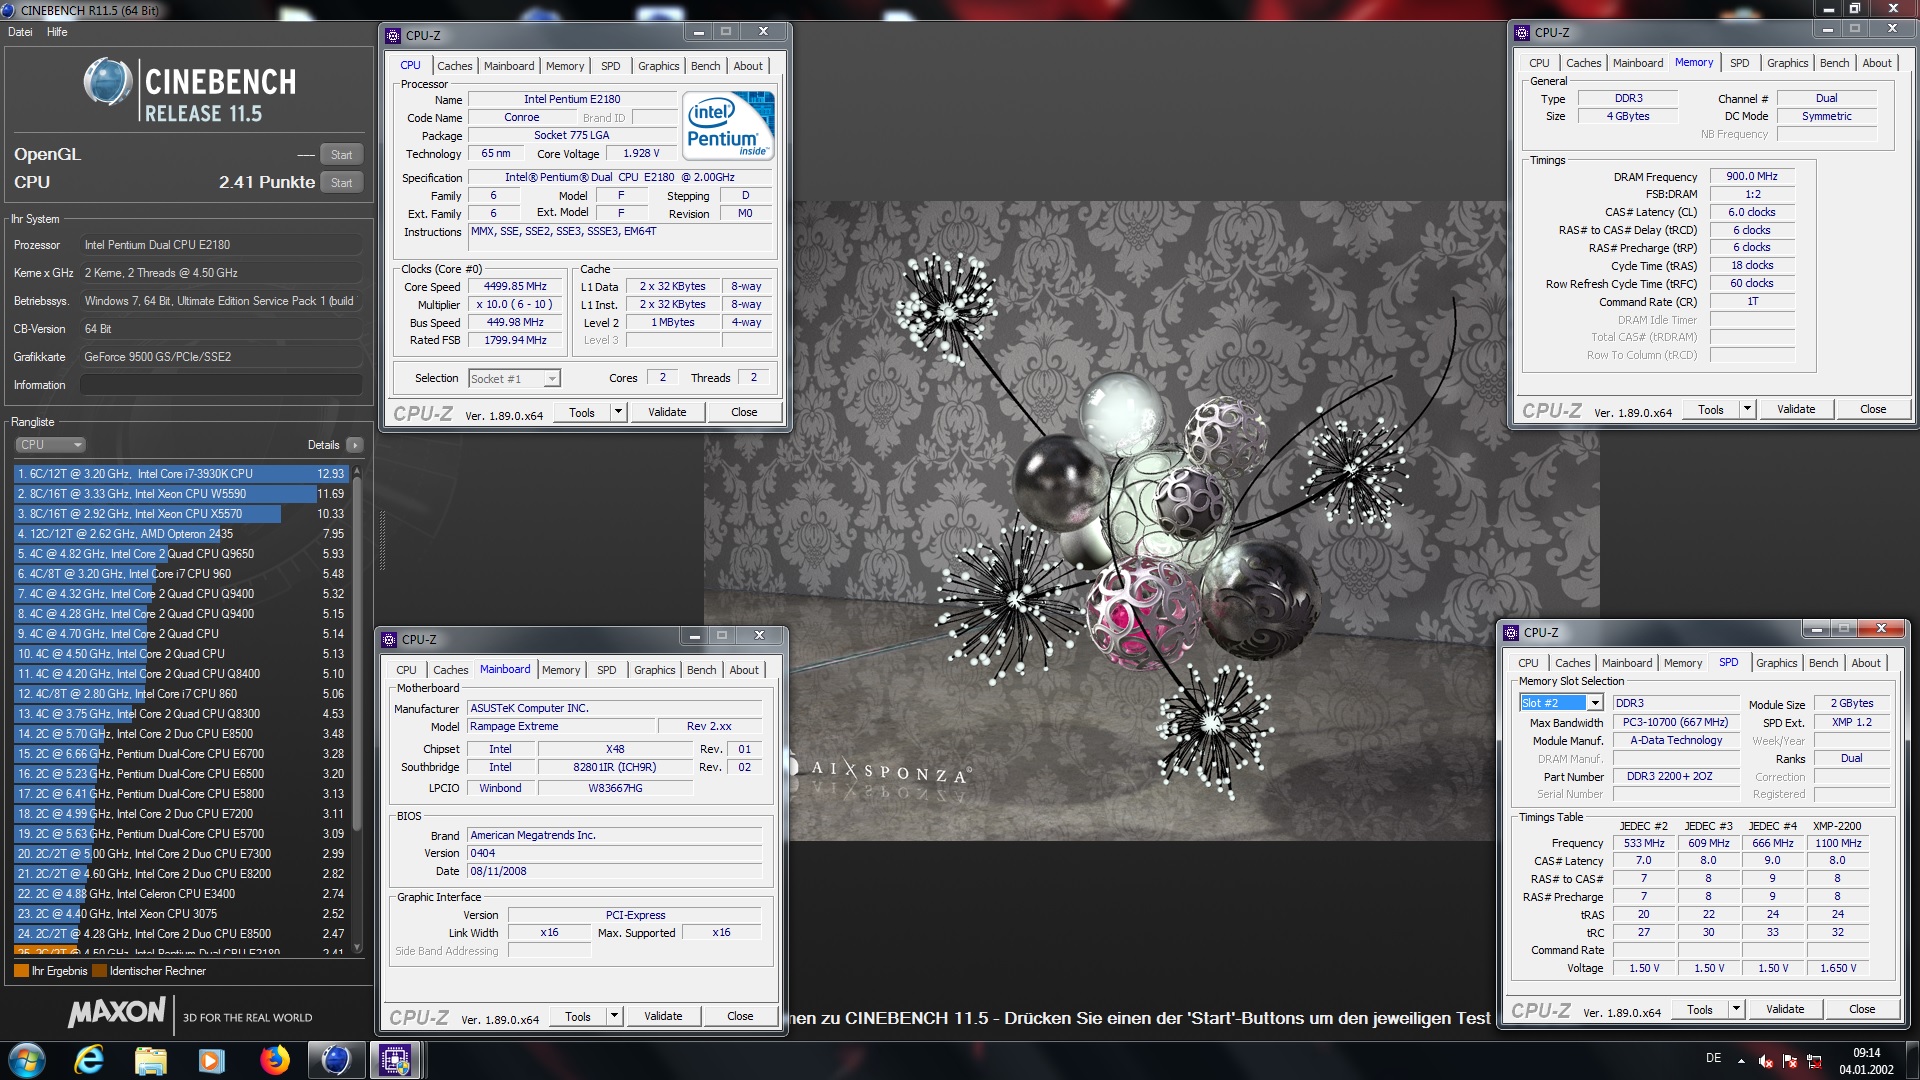The image size is (1920, 1080).
Task: Click CPU-Z title icon in CPU tab window
Action: pyautogui.click(x=393, y=35)
